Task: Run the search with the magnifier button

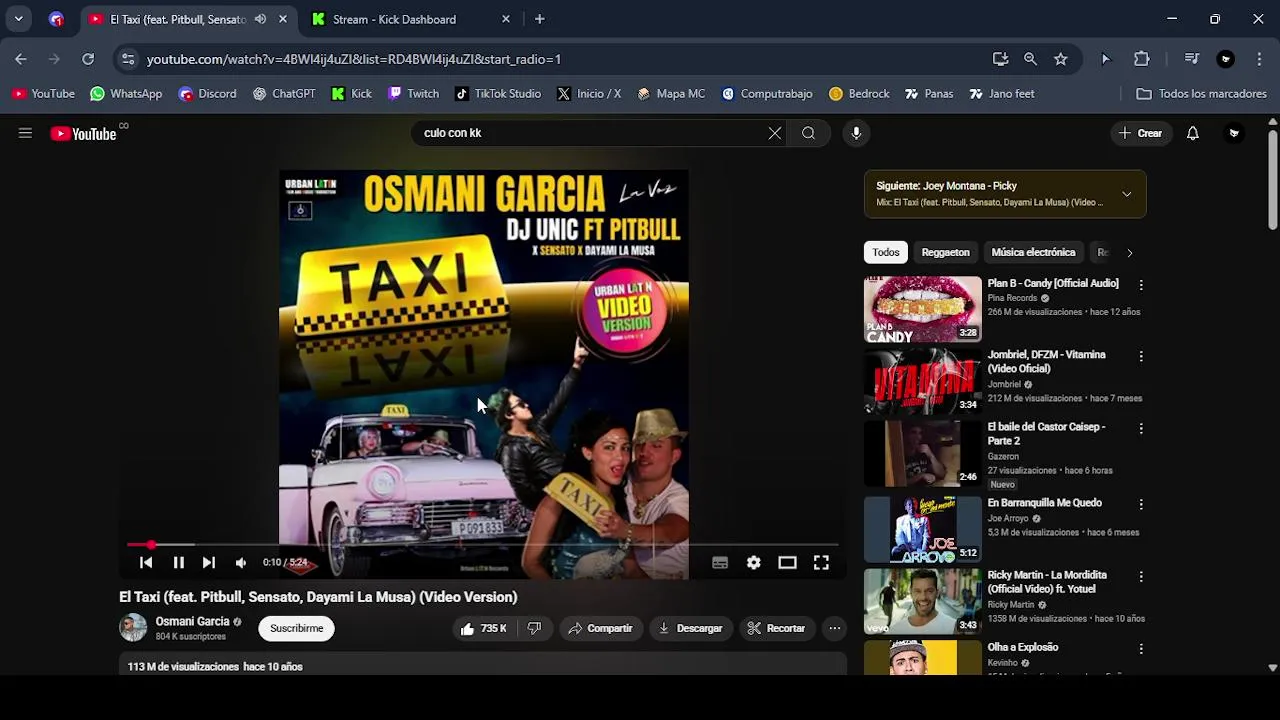Action: pyautogui.click(x=808, y=133)
